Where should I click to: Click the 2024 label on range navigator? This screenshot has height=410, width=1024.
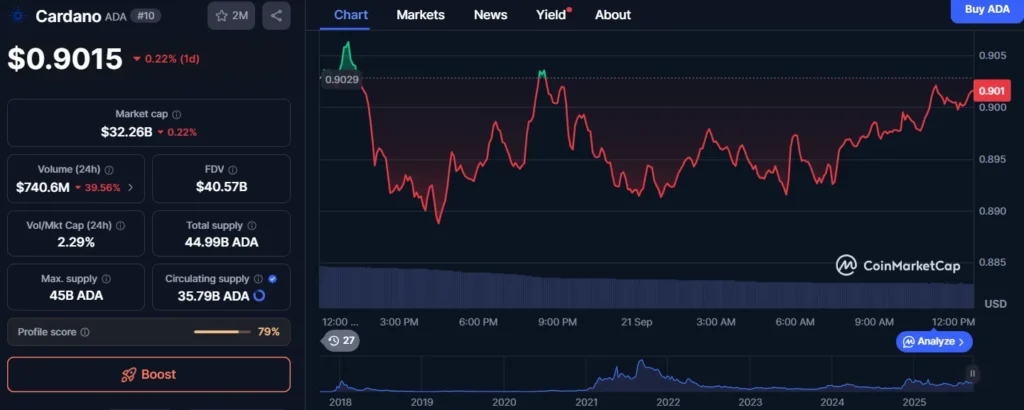(x=832, y=402)
